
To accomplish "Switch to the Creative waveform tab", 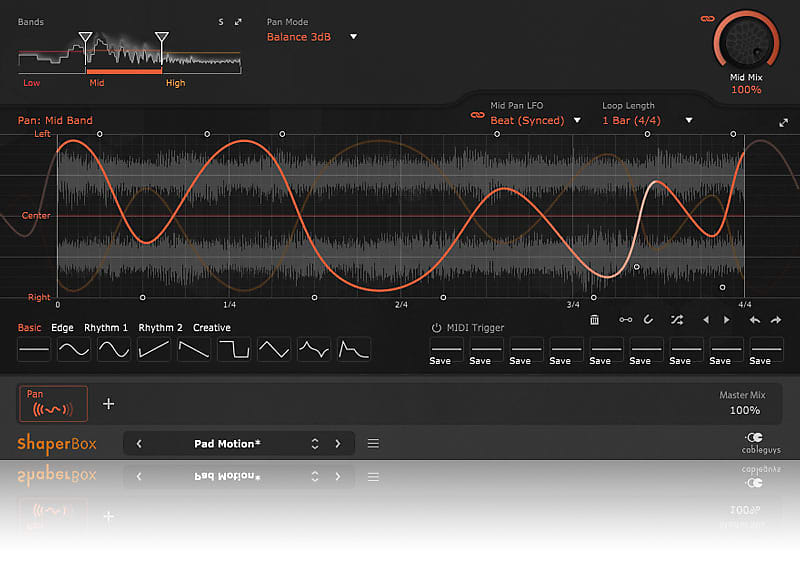I will [211, 328].
